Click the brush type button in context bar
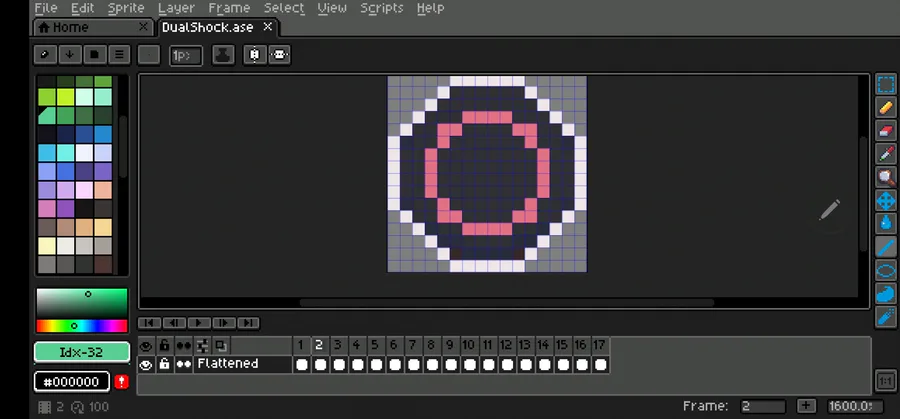Image resolution: width=900 pixels, height=419 pixels. pyautogui.click(x=149, y=55)
